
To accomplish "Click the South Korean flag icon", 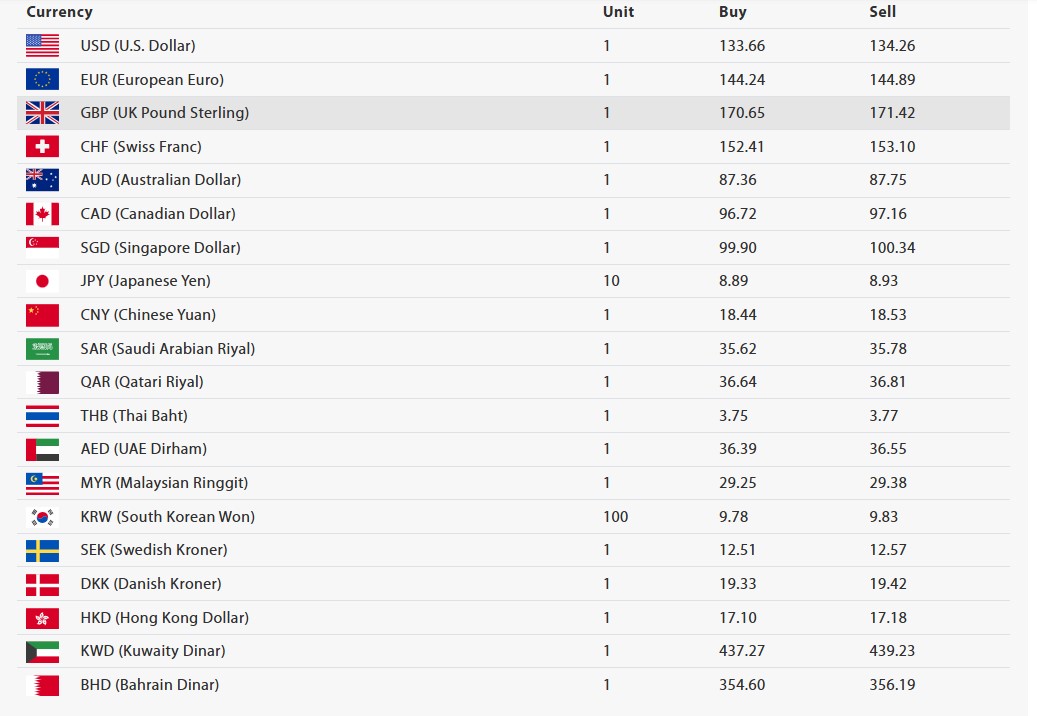I will (x=42, y=516).
